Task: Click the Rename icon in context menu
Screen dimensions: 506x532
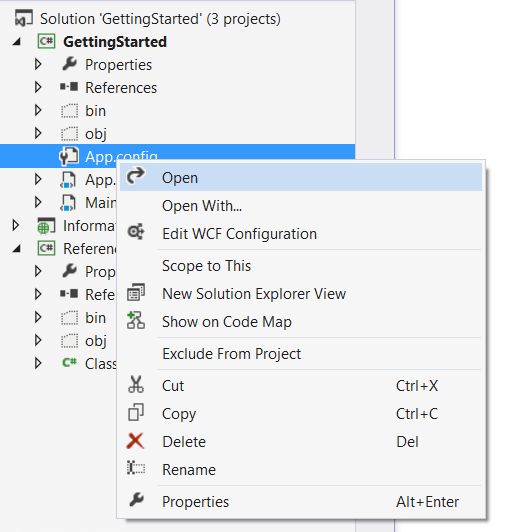Action: pyautogui.click(x=136, y=468)
